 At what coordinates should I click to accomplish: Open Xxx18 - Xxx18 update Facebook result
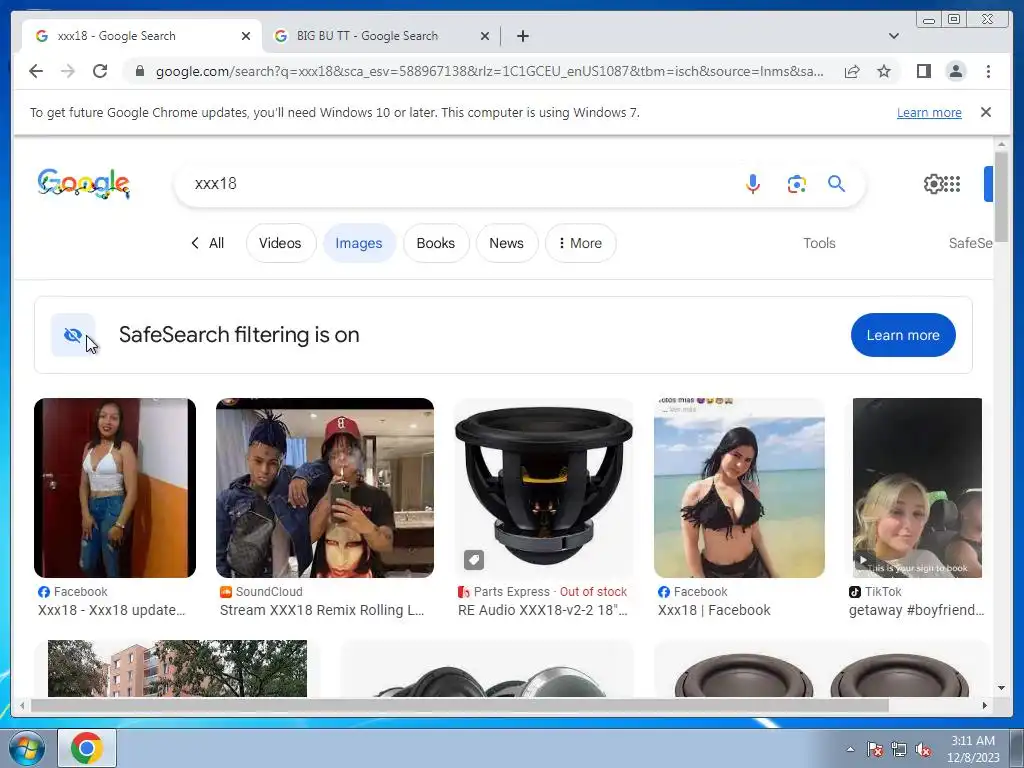[x=112, y=610]
